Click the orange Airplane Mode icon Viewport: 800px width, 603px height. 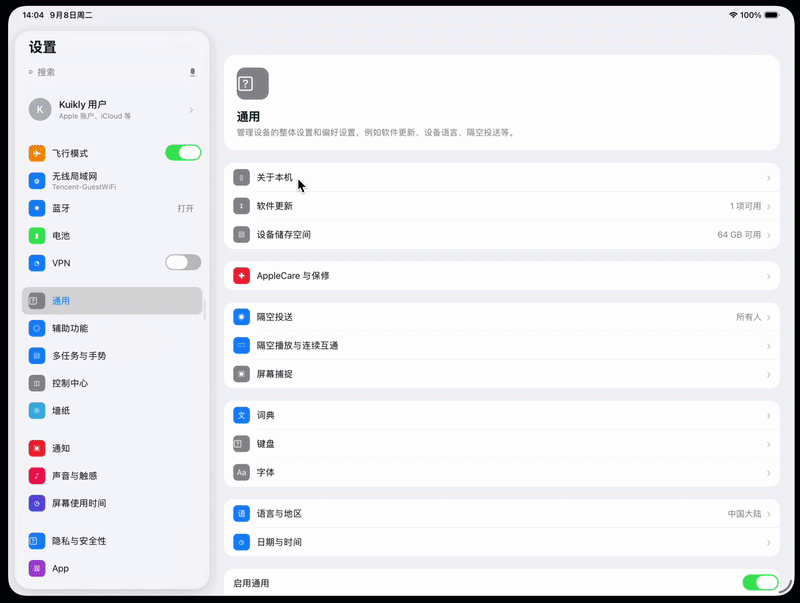point(37,153)
